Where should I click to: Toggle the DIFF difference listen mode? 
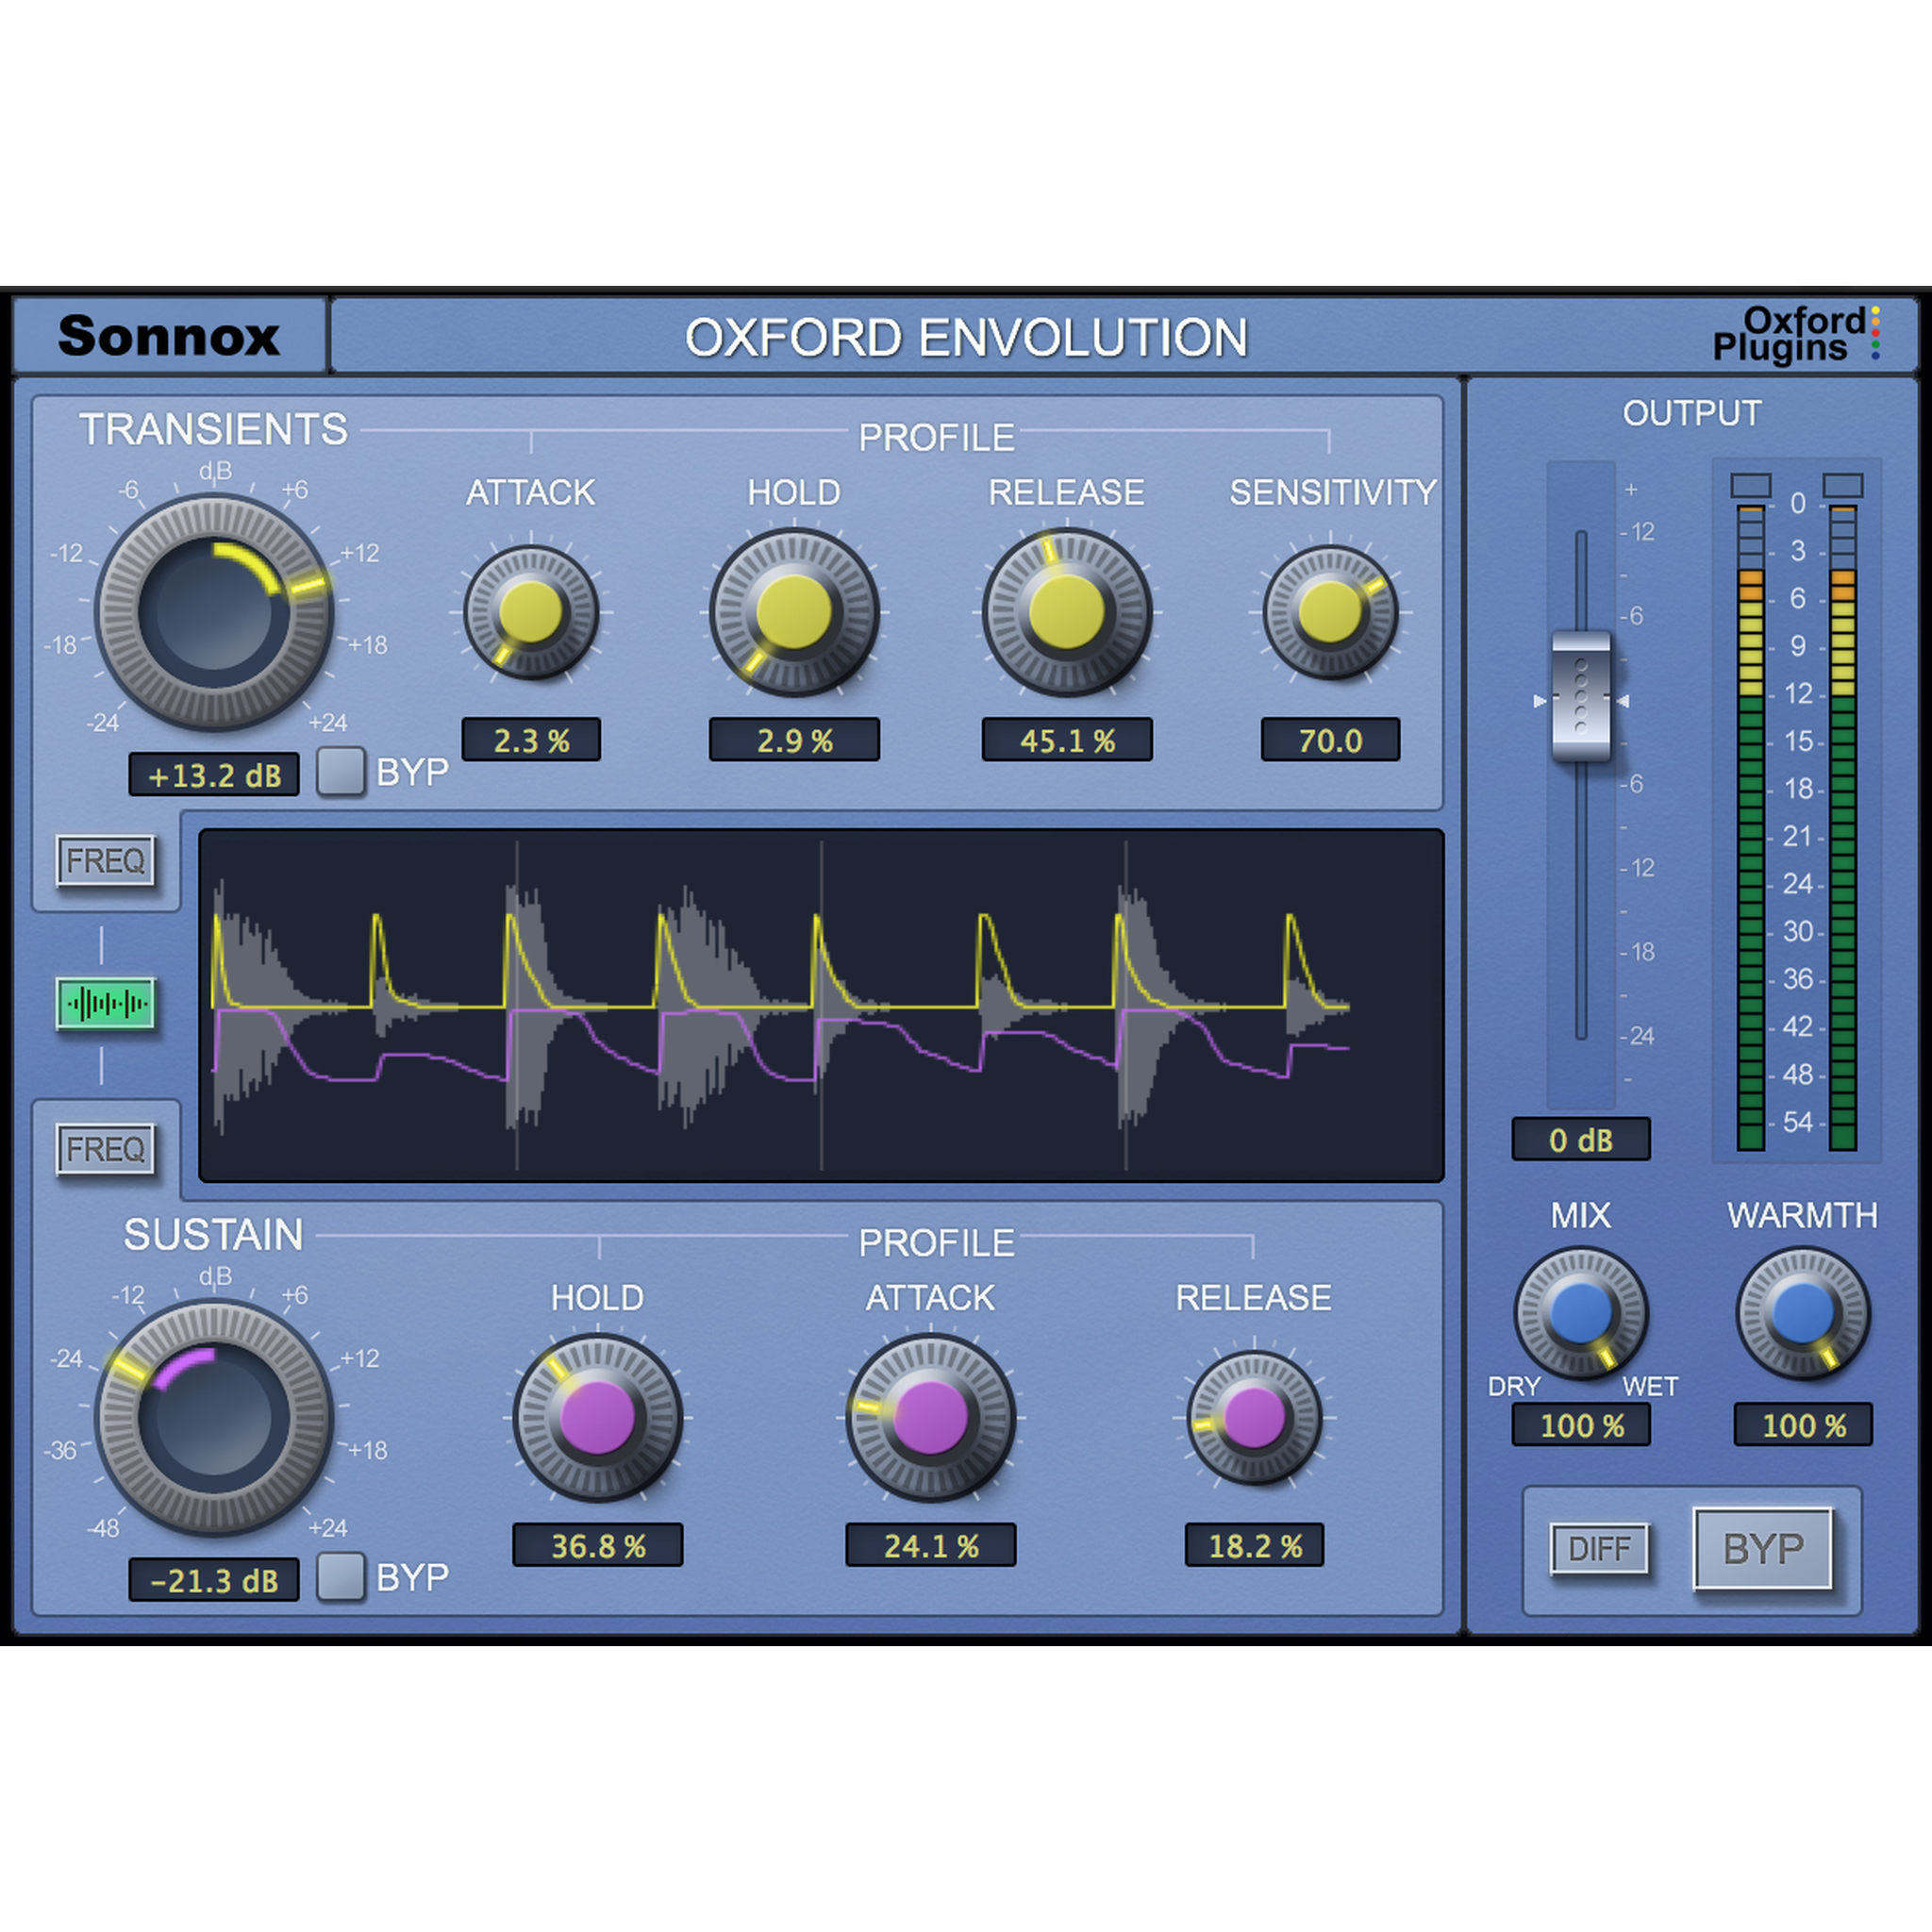pyautogui.click(x=1602, y=1550)
